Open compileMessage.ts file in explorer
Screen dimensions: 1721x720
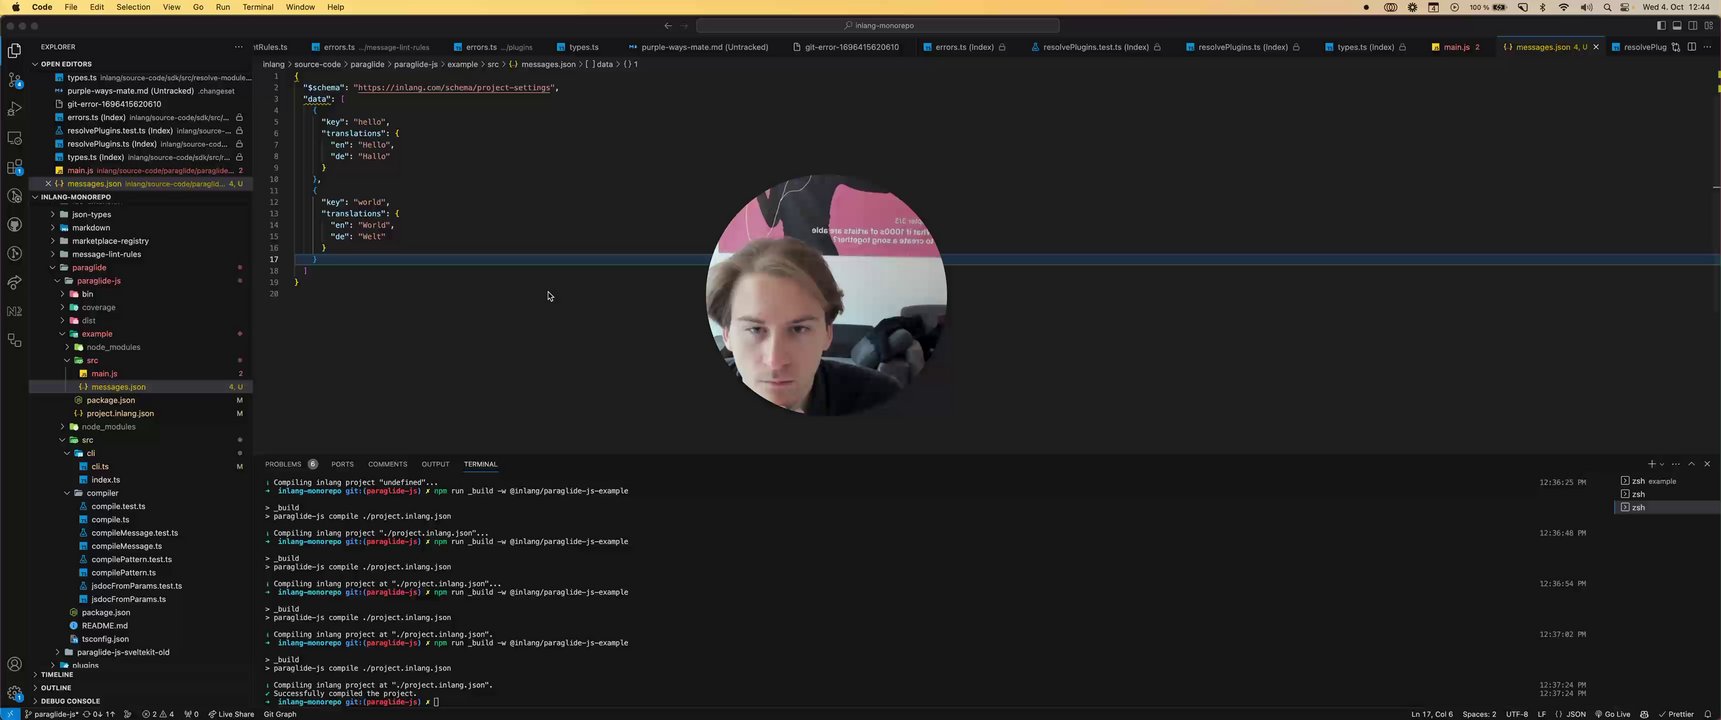[x=126, y=546]
